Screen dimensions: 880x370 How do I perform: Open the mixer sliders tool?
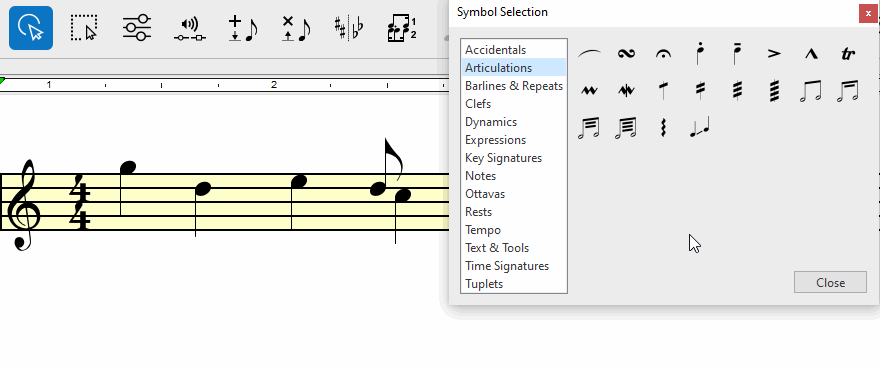(x=137, y=28)
